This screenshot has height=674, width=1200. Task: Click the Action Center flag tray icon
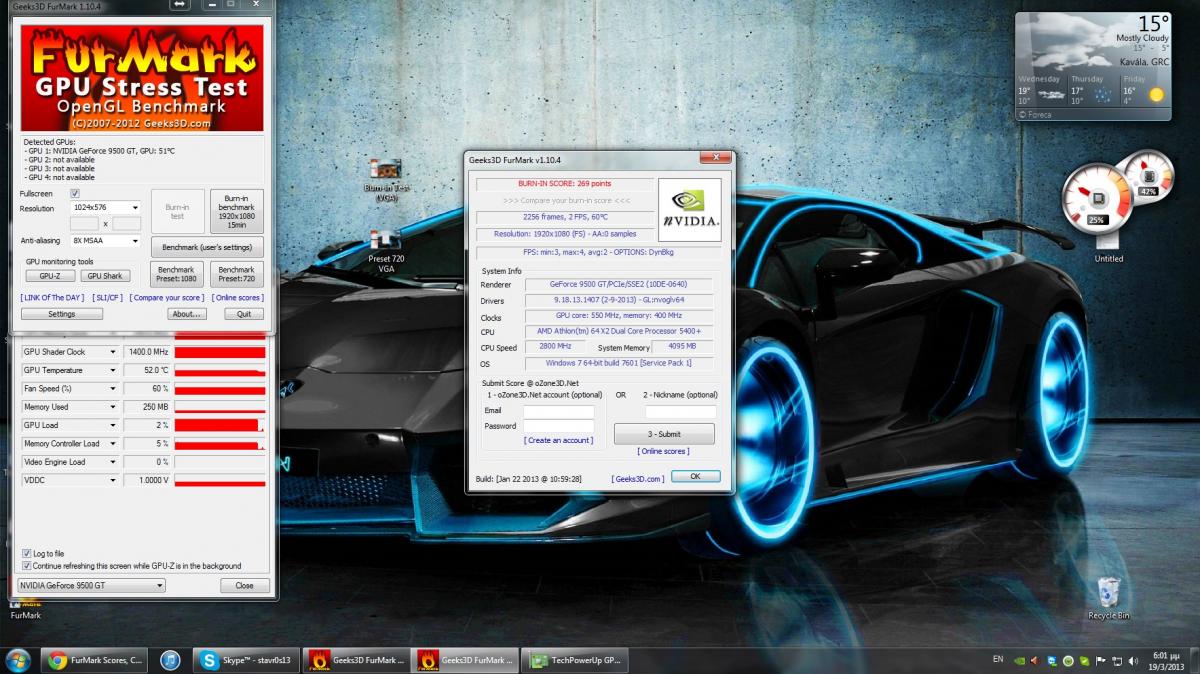click(x=1099, y=660)
